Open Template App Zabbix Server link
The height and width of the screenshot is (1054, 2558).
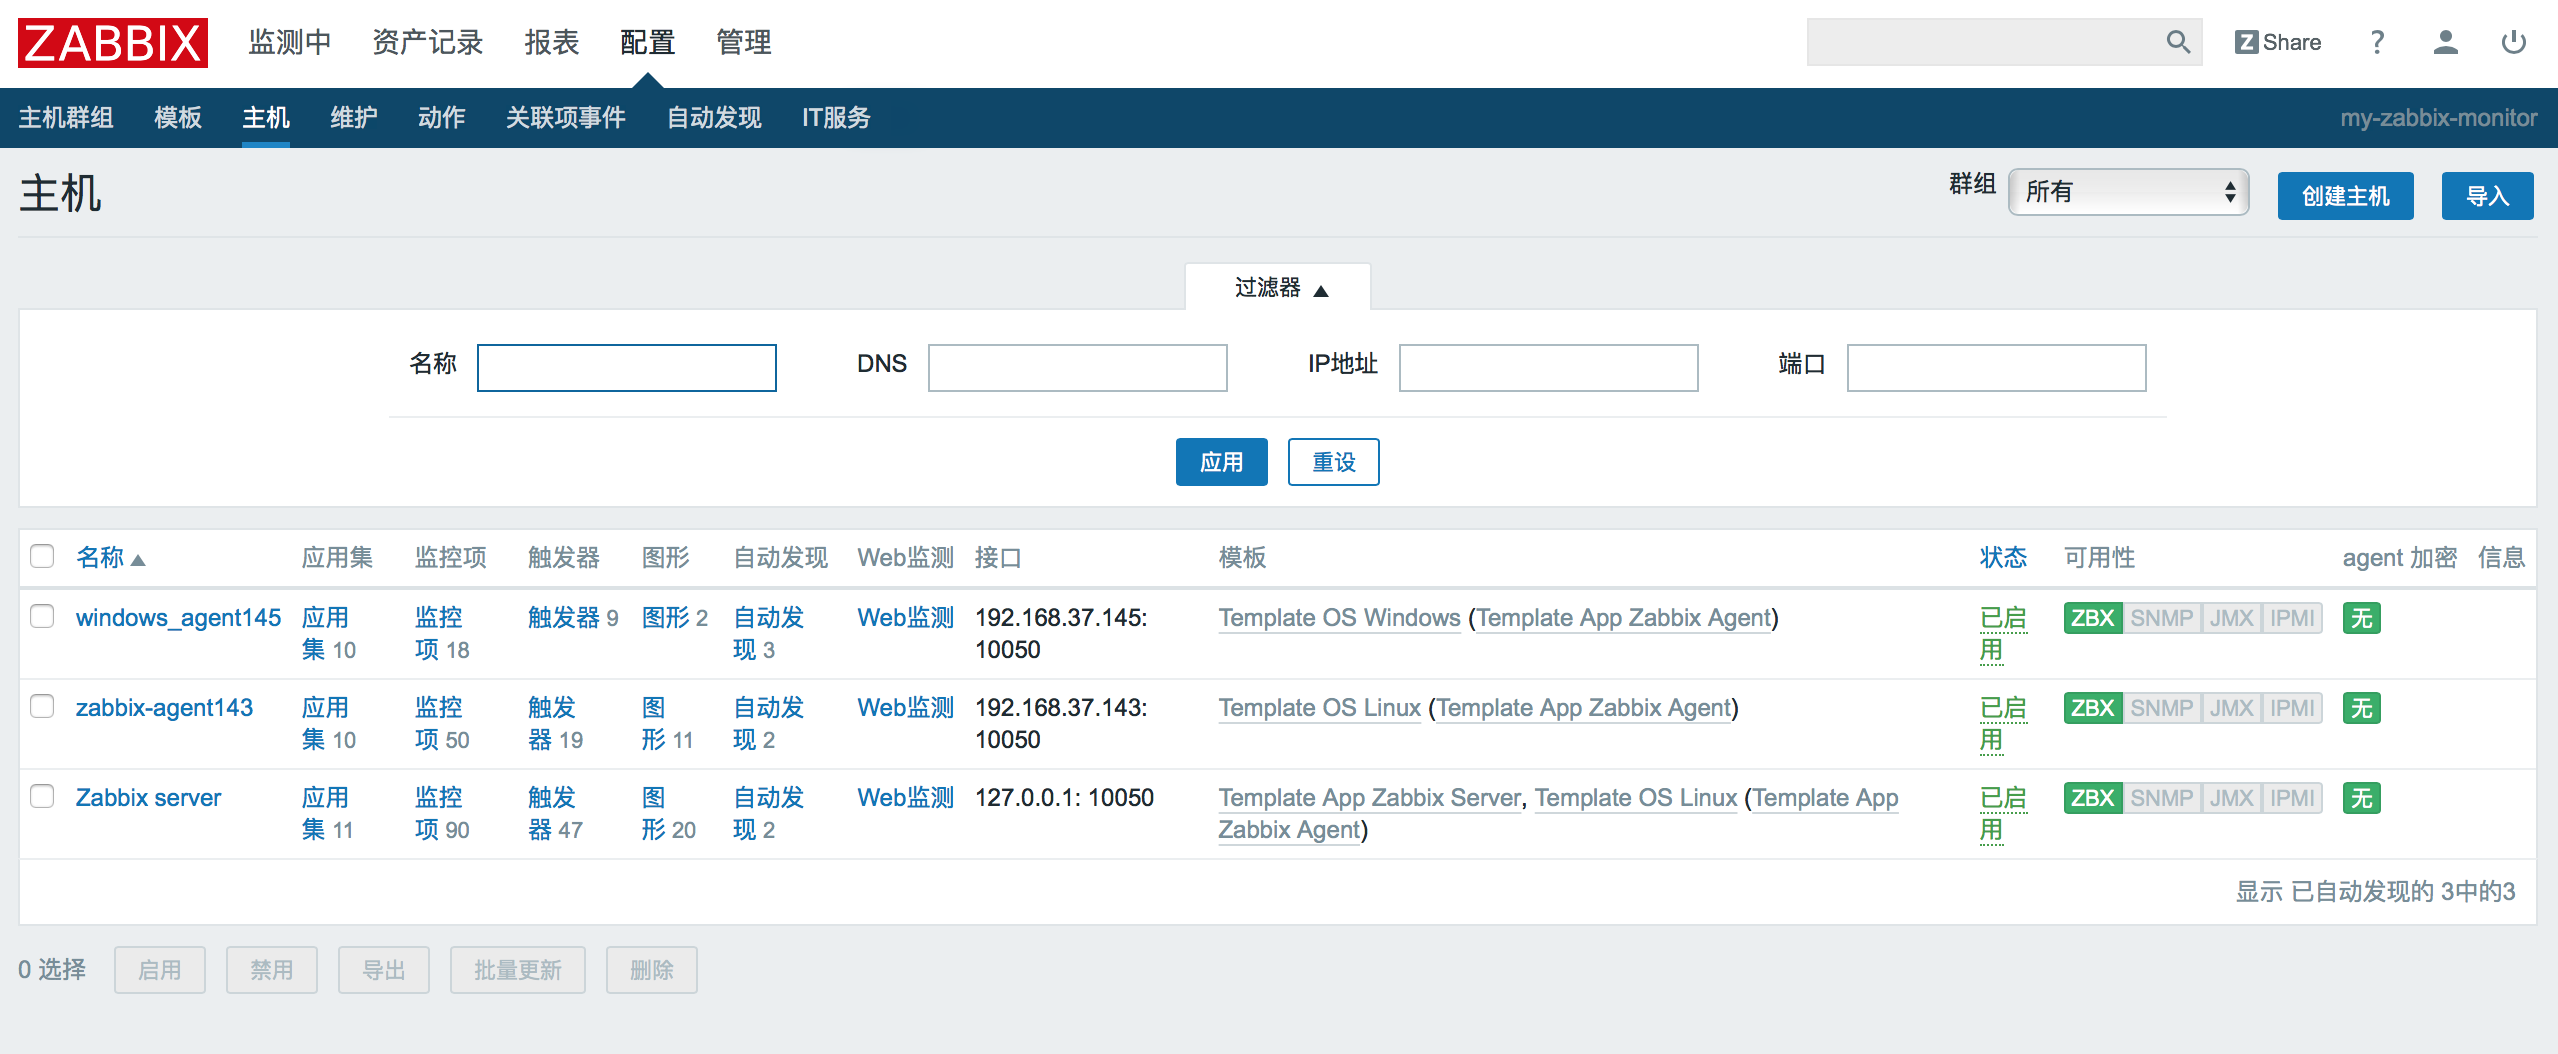tap(1369, 798)
